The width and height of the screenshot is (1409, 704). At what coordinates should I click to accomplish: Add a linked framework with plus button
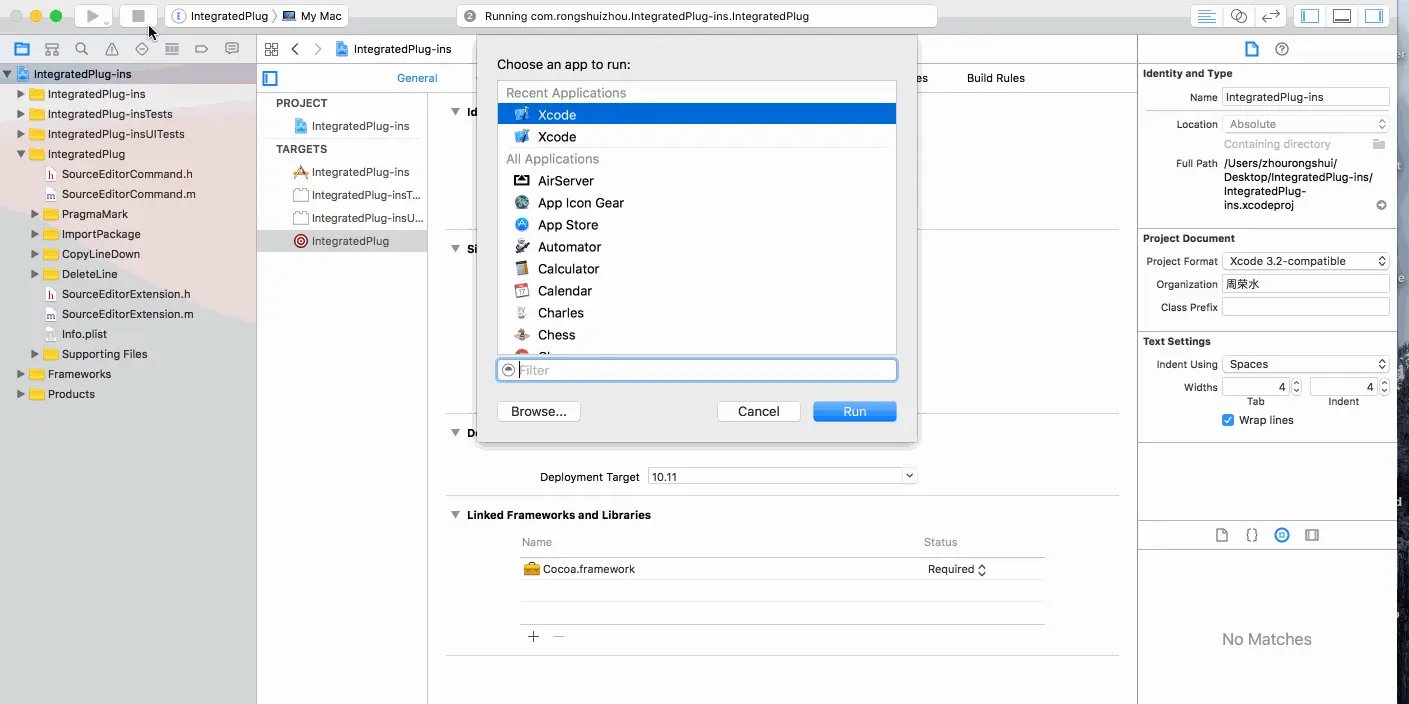coord(533,636)
